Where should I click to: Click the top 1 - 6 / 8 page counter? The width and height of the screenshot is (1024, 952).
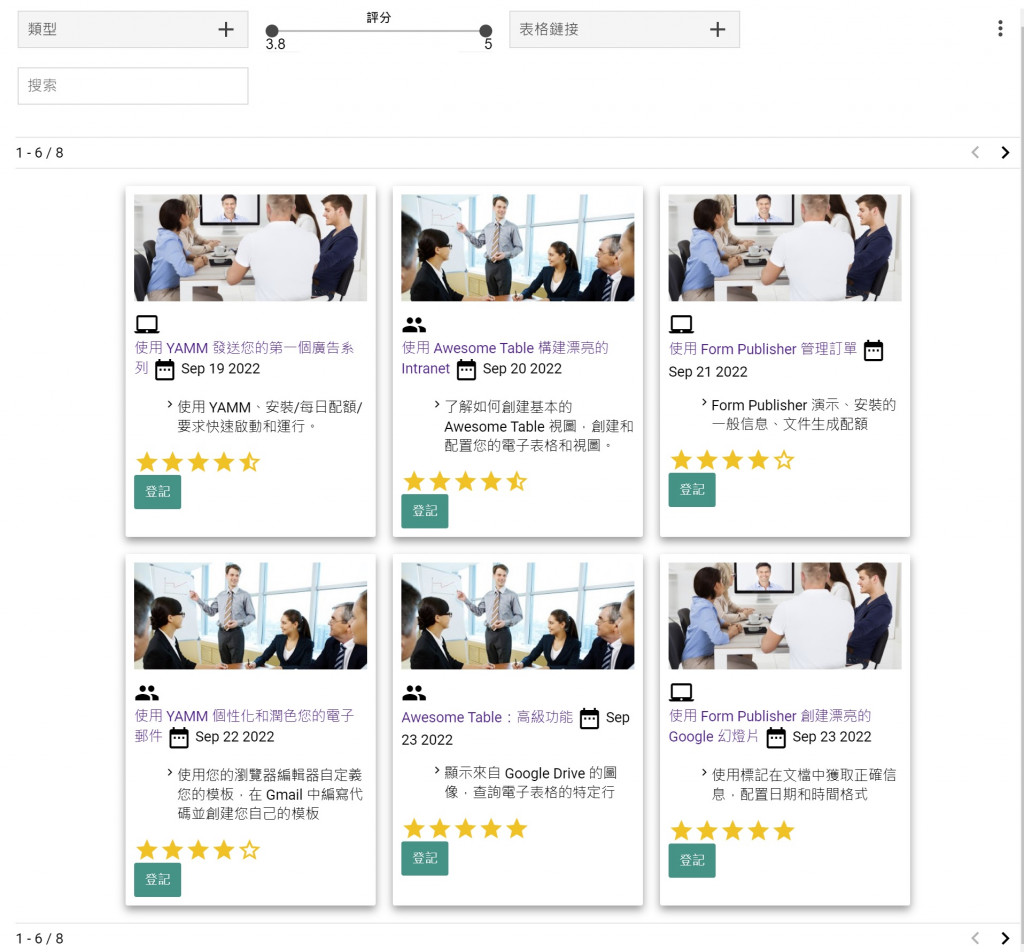40,153
